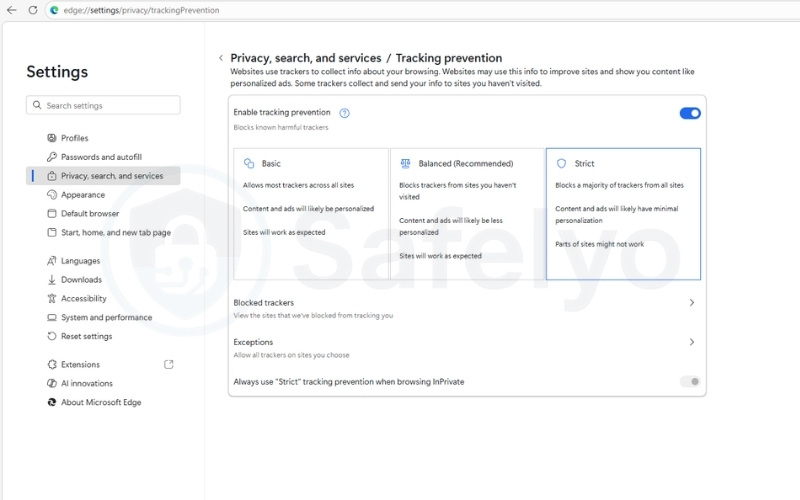The width and height of the screenshot is (800, 500).
Task: Open System and performance settings
Action: point(103,317)
